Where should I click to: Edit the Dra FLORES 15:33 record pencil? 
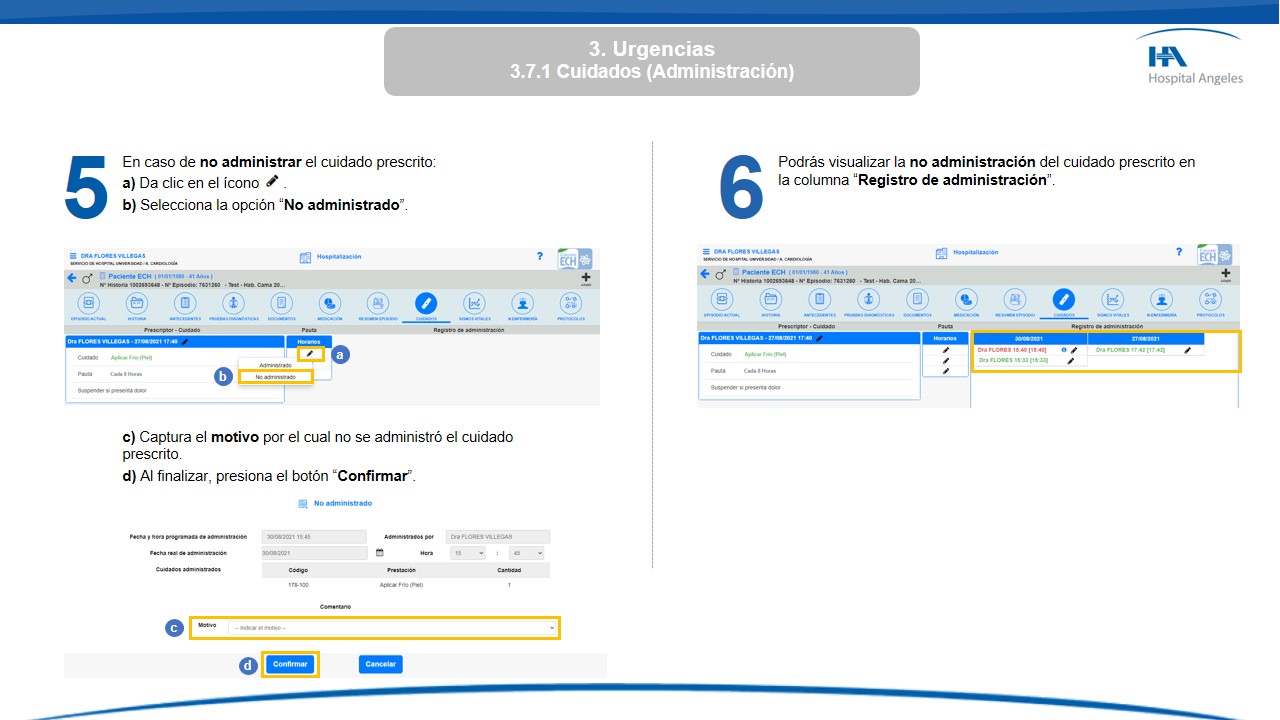[x=1071, y=361]
